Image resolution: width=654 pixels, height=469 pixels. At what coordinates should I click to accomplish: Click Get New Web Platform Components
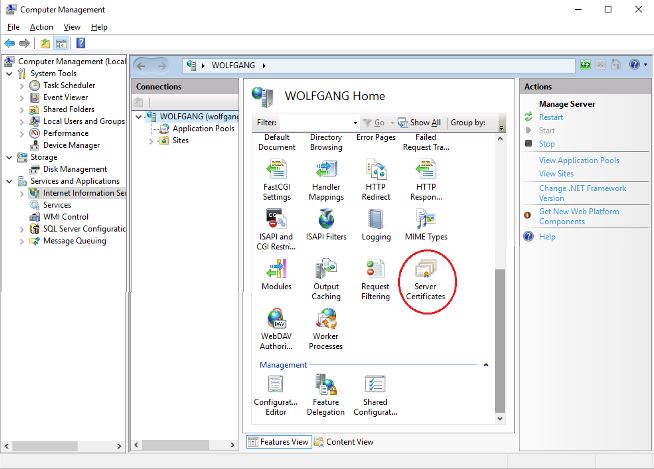coord(579,216)
